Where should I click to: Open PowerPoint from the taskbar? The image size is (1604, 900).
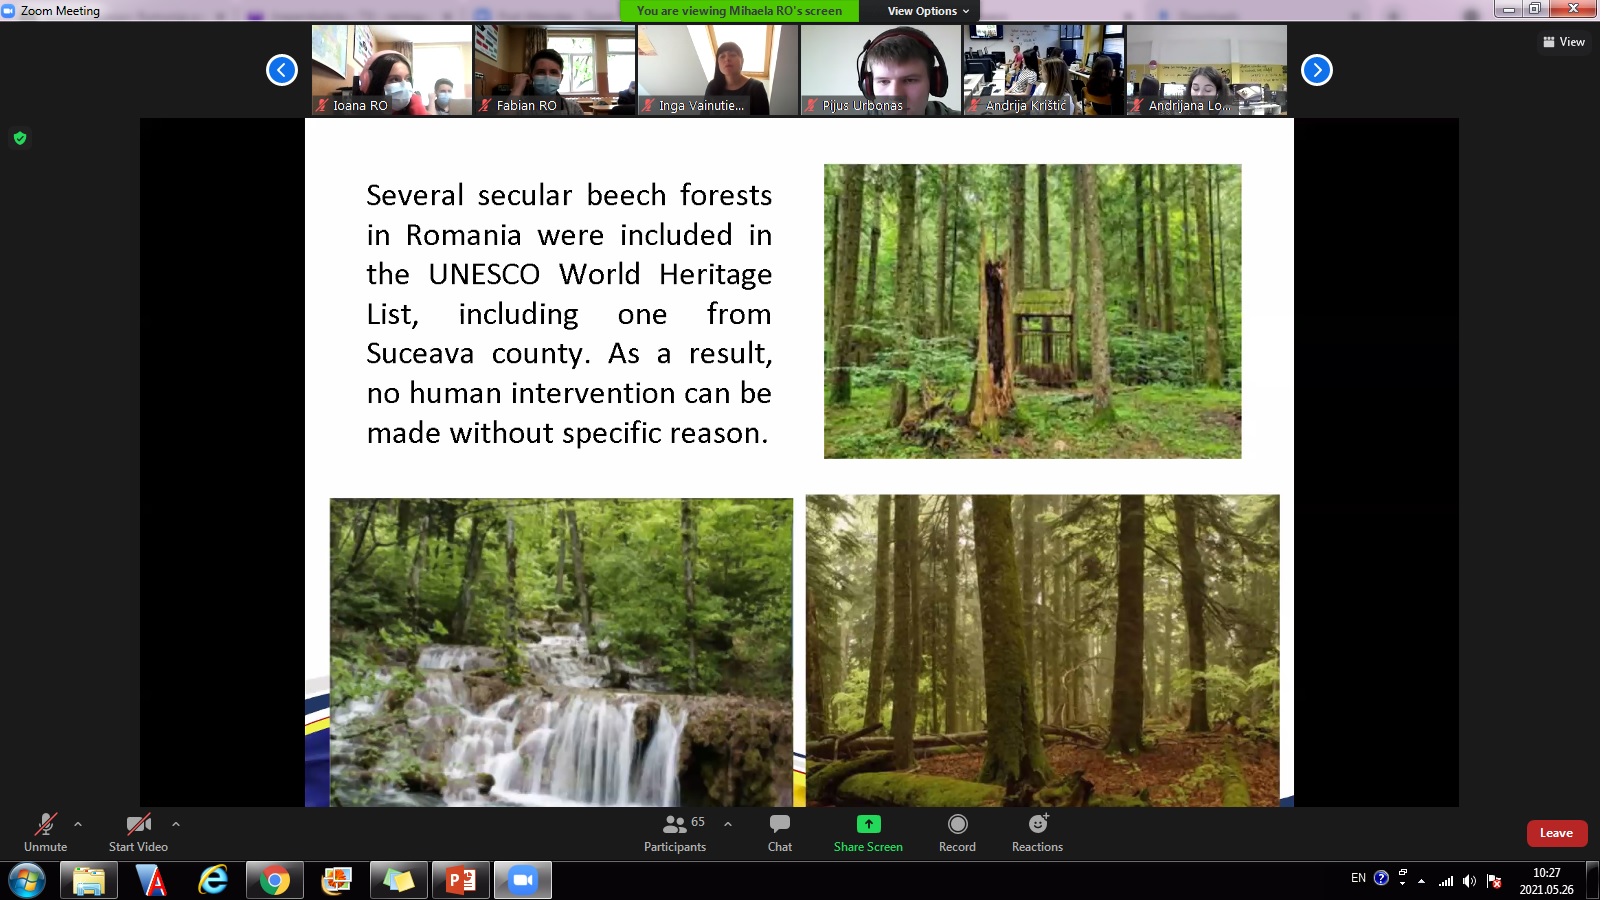click(x=461, y=880)
